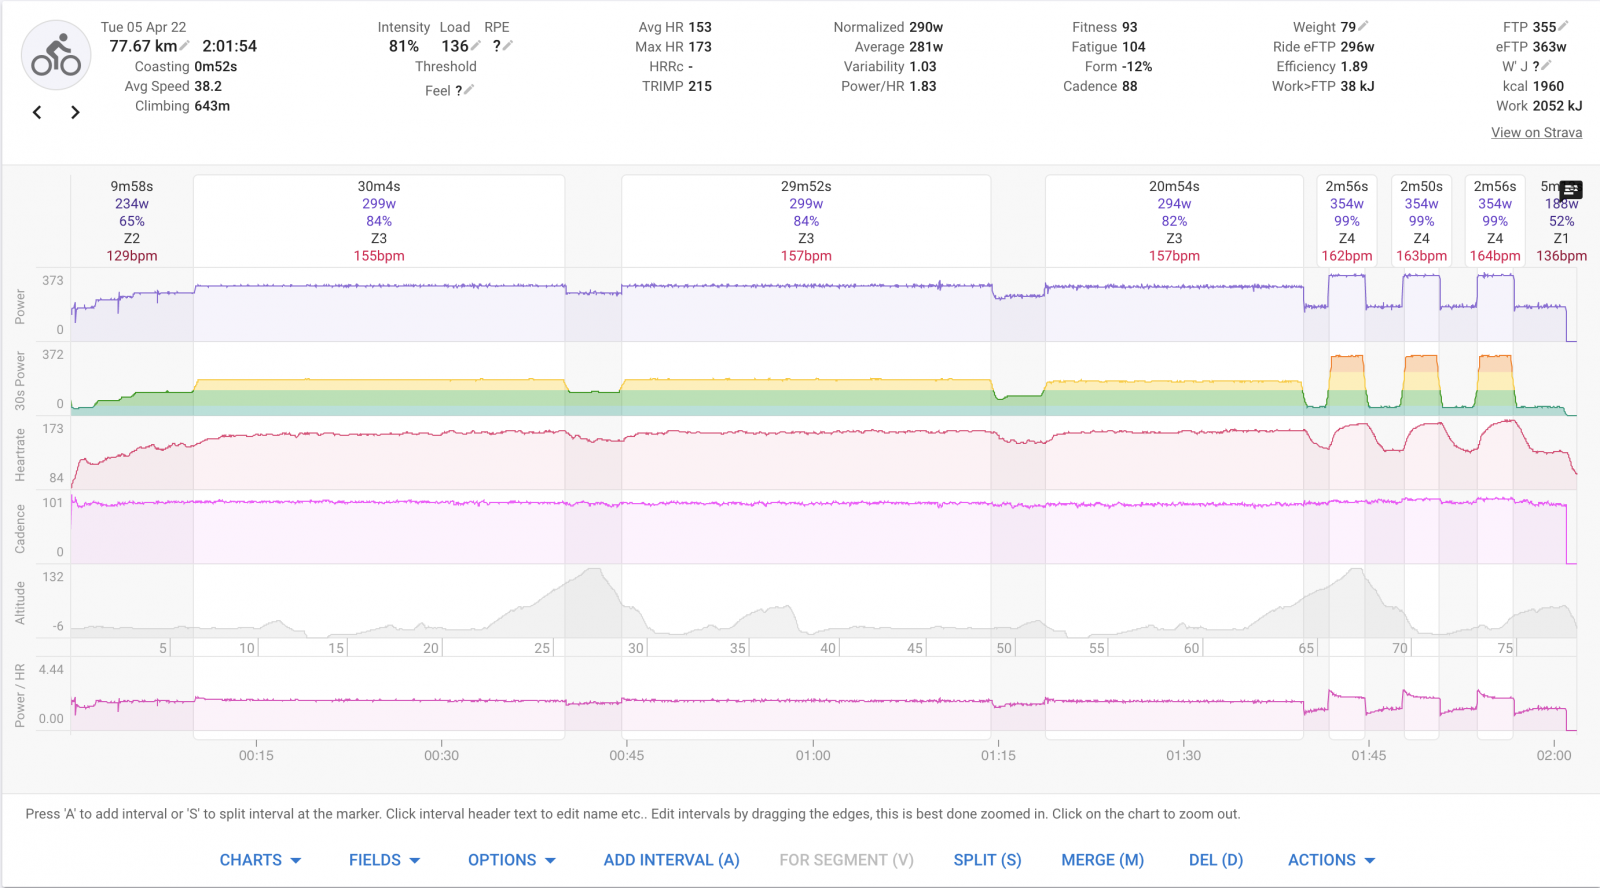
Task: Select the 30m4s interval header
Action: tap(379, 187)
